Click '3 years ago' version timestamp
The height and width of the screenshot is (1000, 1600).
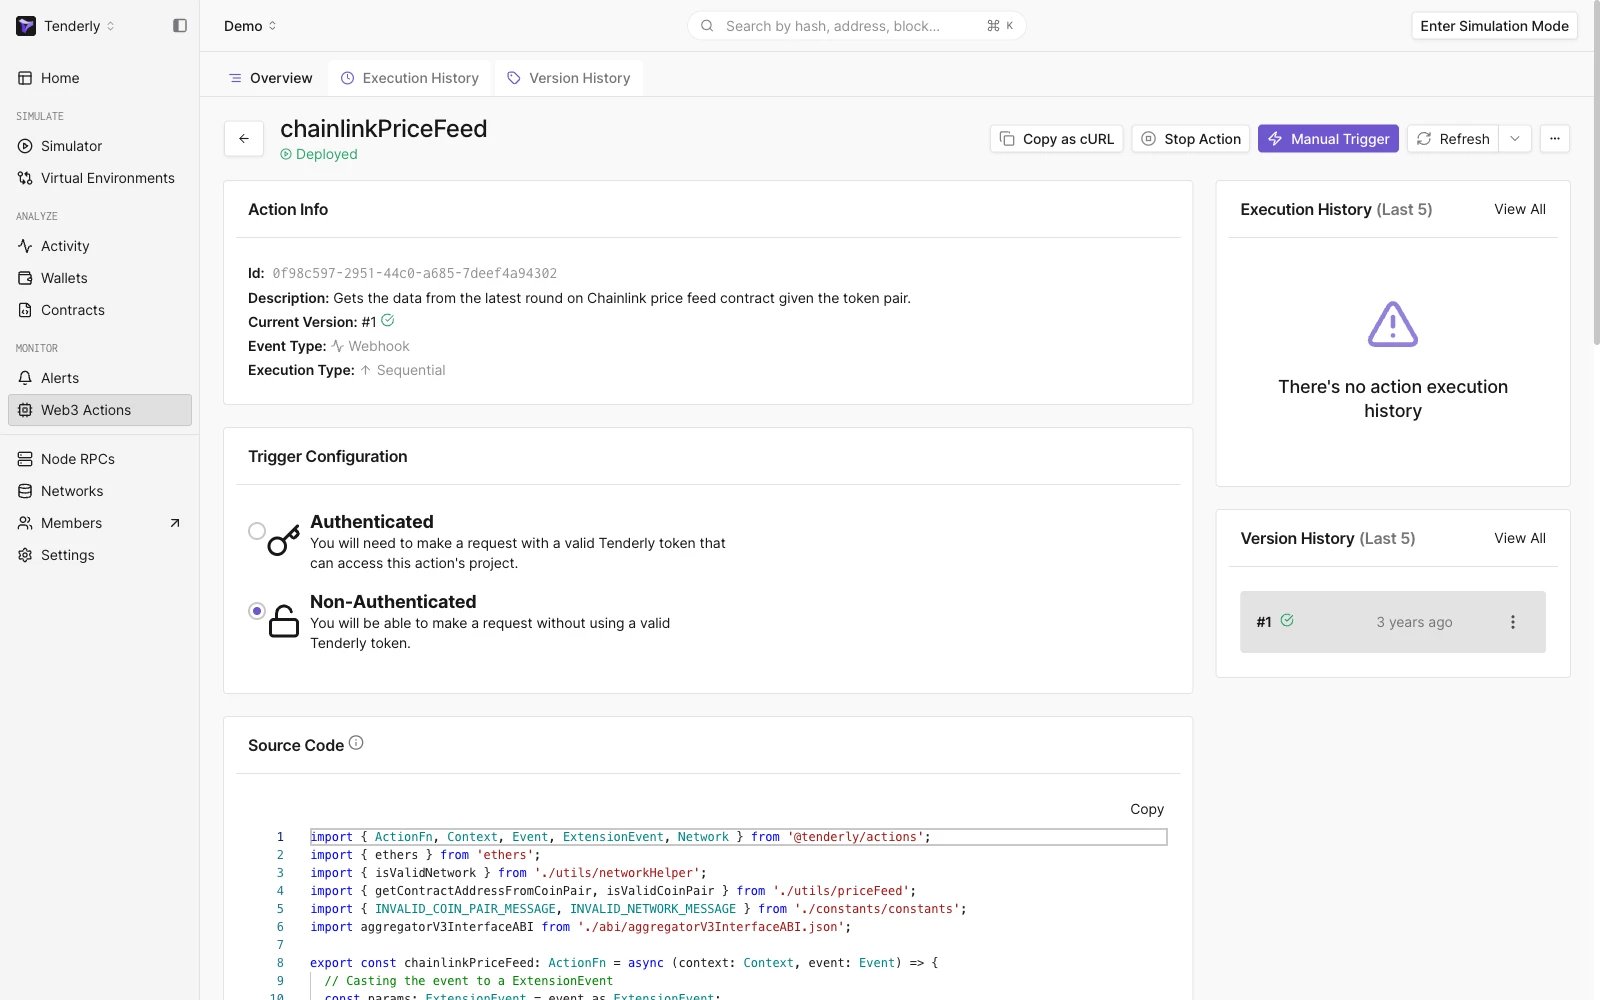[1414, 622]
